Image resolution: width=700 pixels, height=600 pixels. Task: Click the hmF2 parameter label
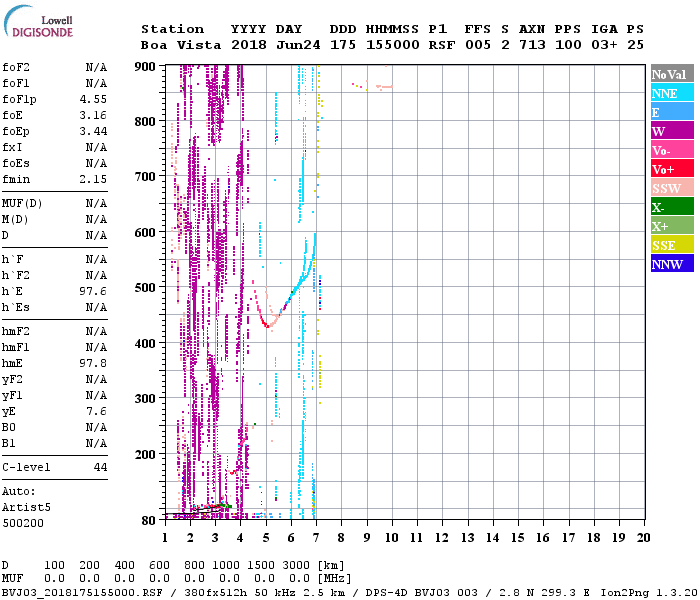tap(16, 331)
